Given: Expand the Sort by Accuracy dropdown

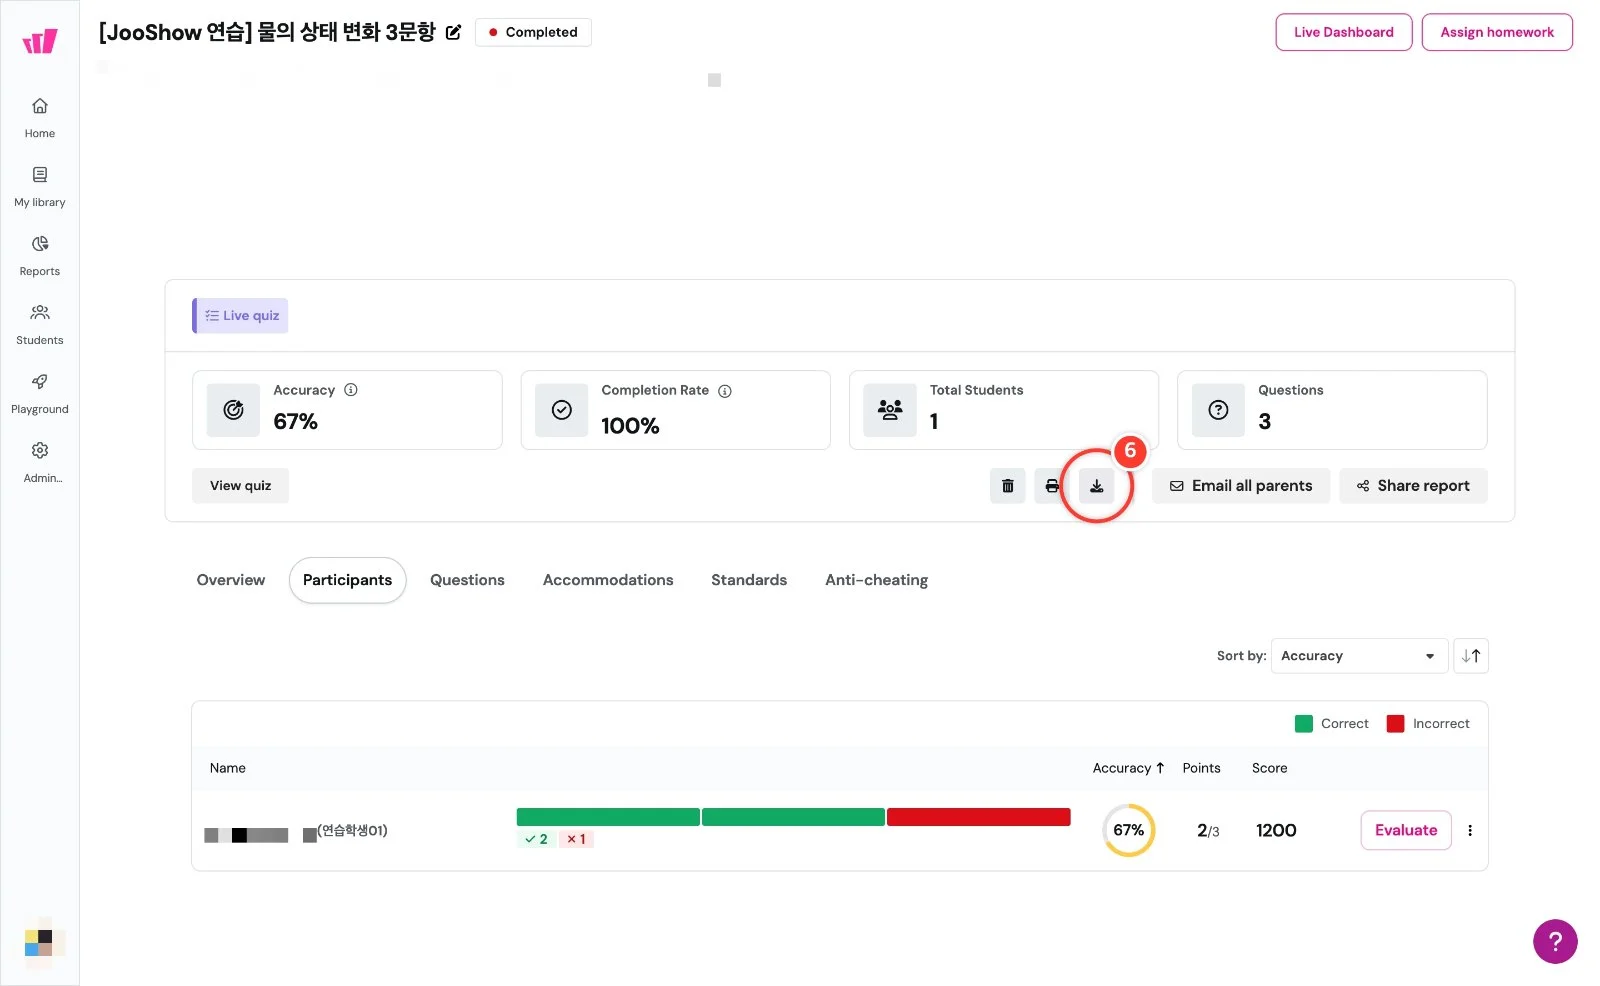Looking at the screenshot, I should [x=1359, y=656].
